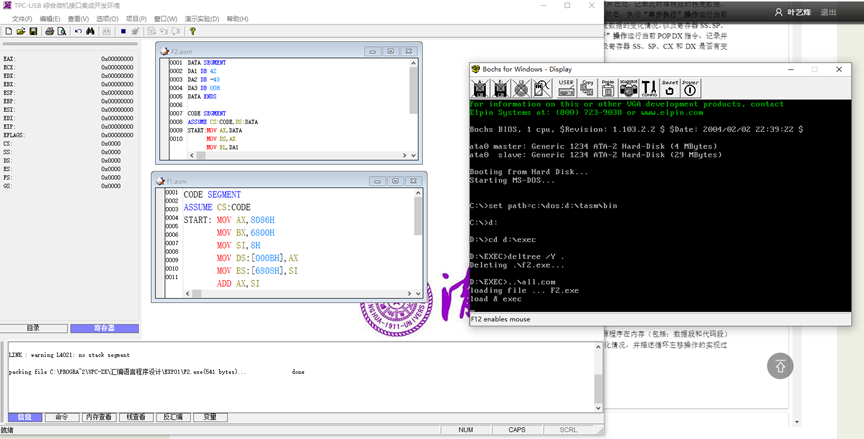The width and height of the screenshot is (864, 439).
Task: Click inside the Bochs black console display
Action: (x=660, y=206)
